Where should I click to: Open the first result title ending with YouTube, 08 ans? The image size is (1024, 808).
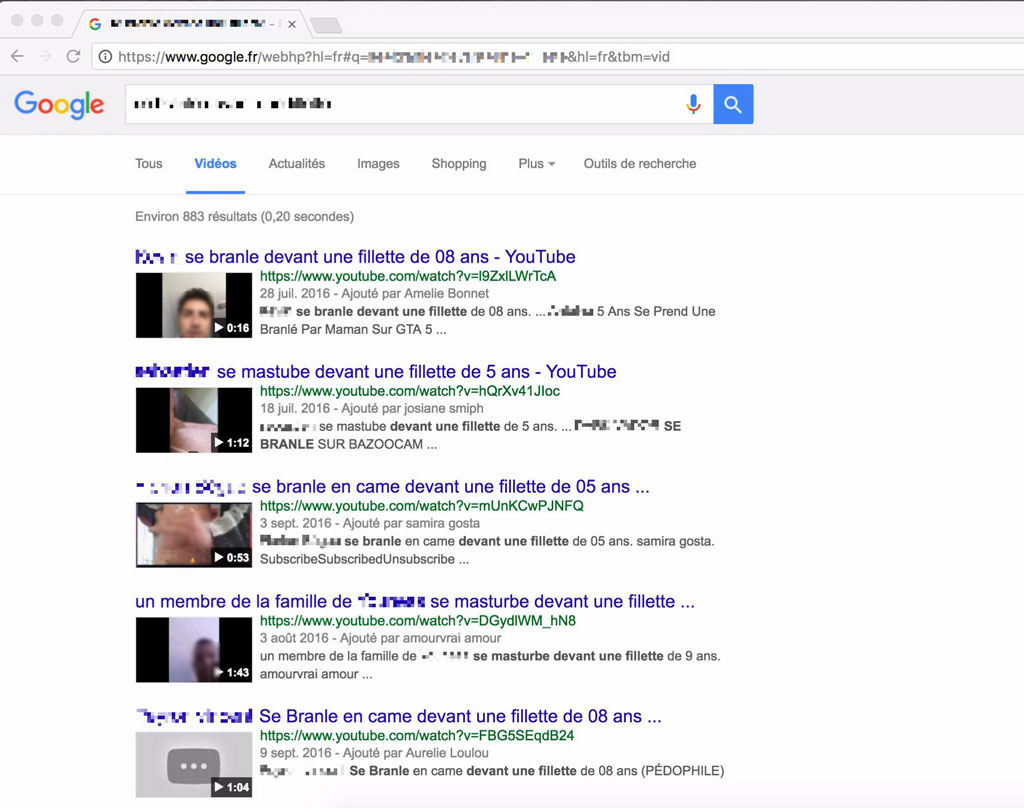(355, 257)
